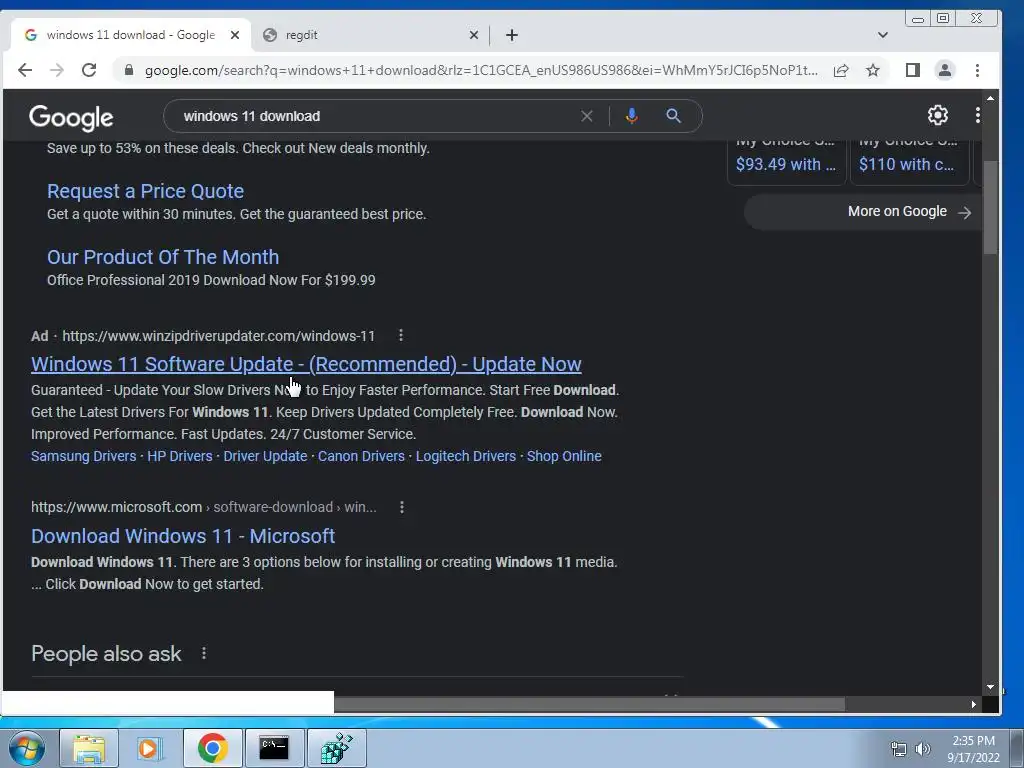Open Windows Start menu orb
The width and height of the screenshot is (1024, 768).
point(27,748)
